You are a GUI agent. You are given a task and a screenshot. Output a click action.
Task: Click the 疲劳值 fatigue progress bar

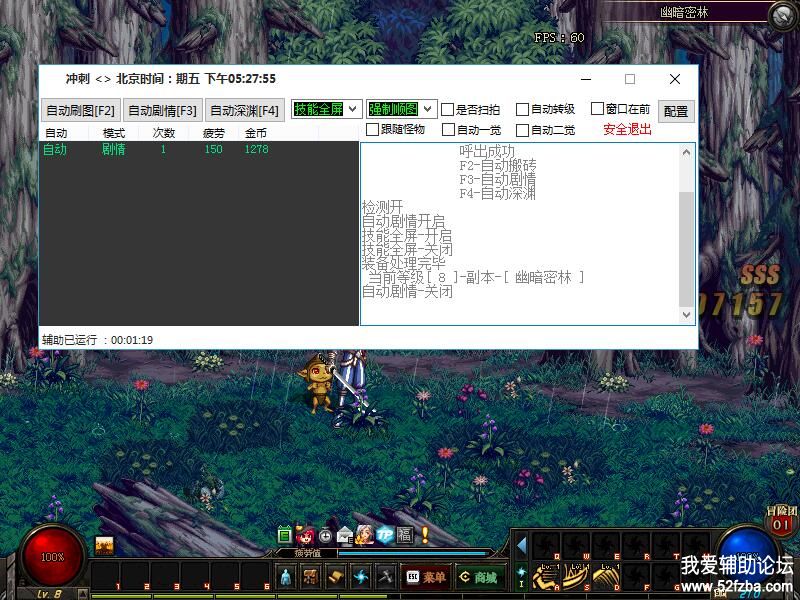click(x=413, y=553)
